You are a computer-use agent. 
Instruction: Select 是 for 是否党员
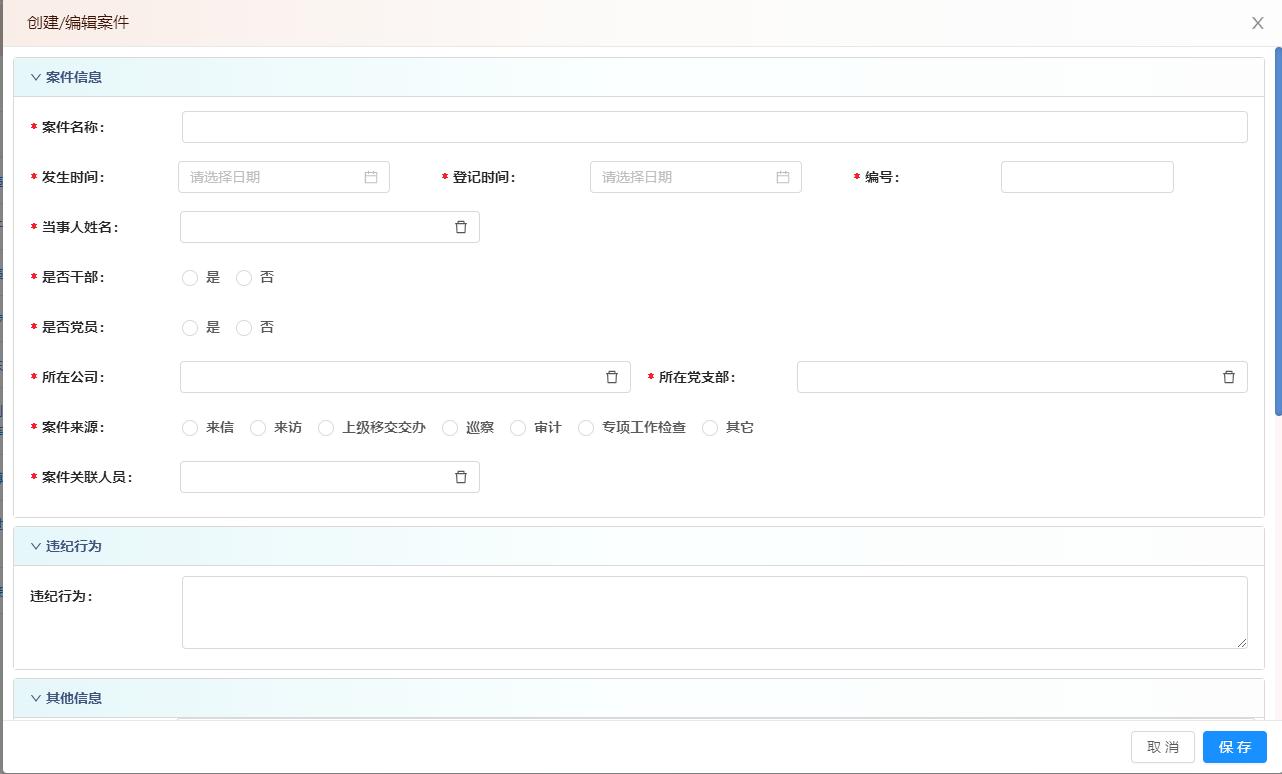(190, 328)
